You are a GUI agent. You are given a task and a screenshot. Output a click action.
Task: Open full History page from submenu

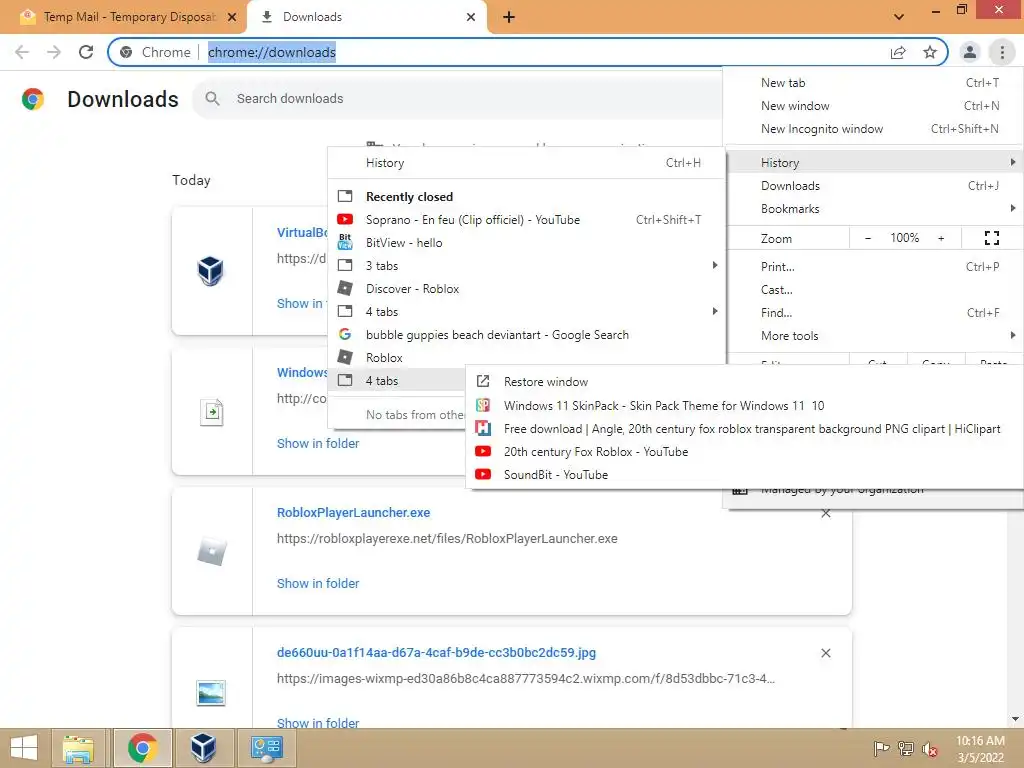526,163
